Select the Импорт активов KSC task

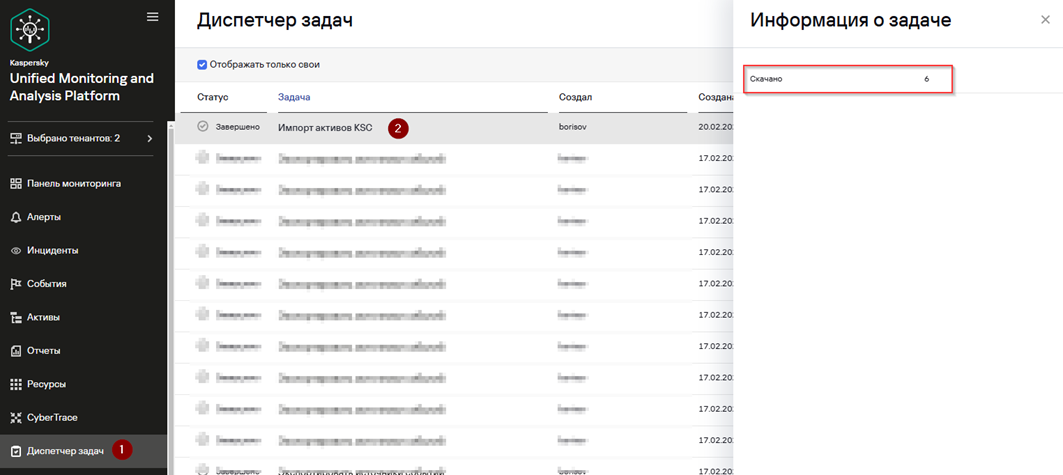(x=325, y=127)
